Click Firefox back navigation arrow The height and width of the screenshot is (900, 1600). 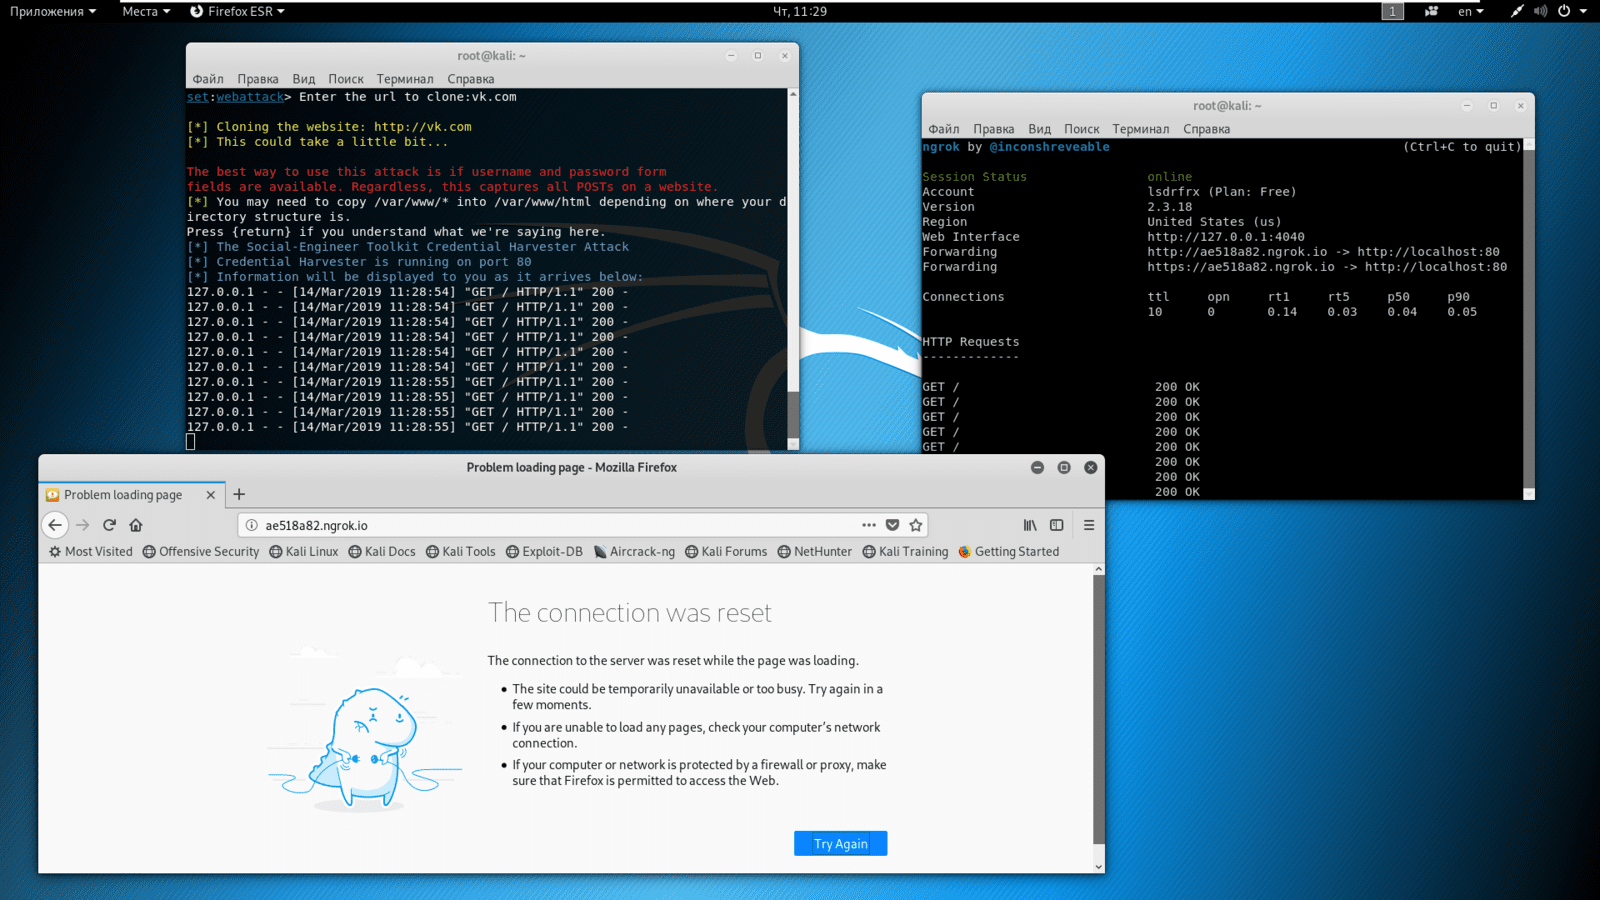pos(55,525)
